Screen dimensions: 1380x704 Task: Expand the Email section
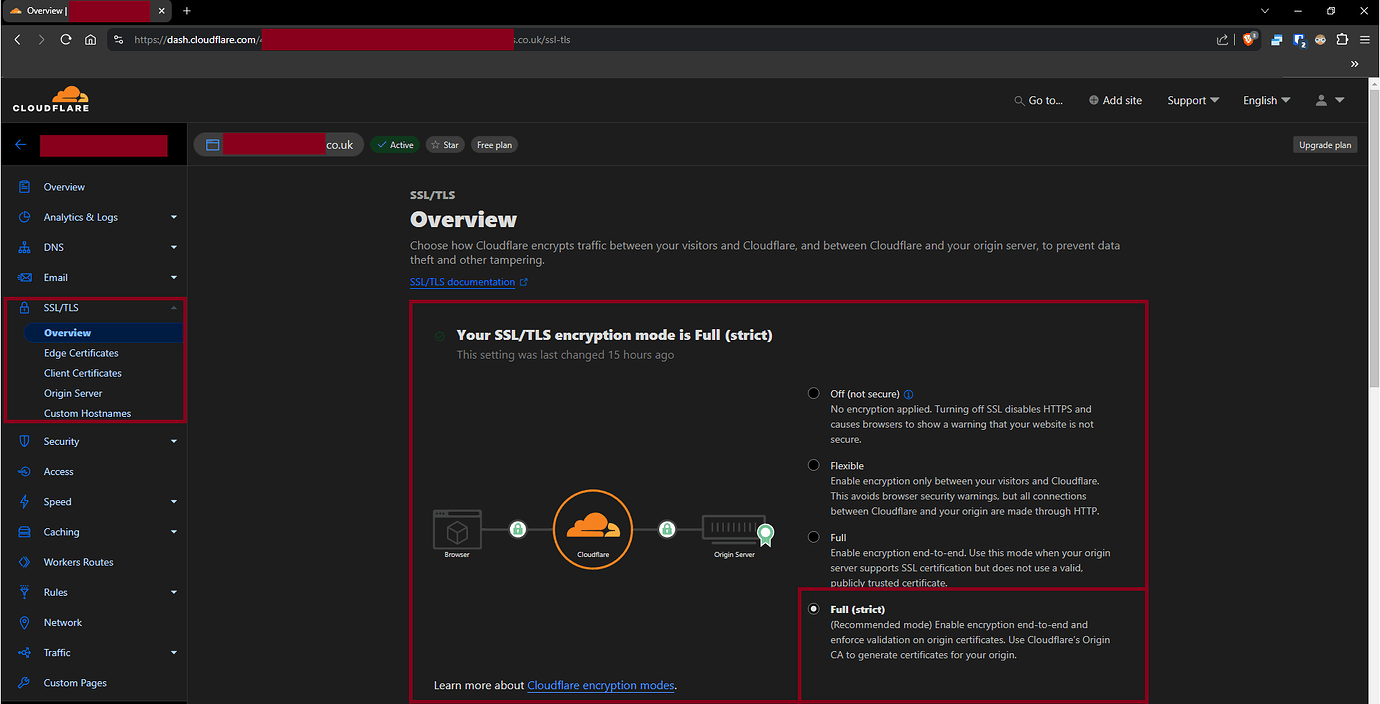174,277
